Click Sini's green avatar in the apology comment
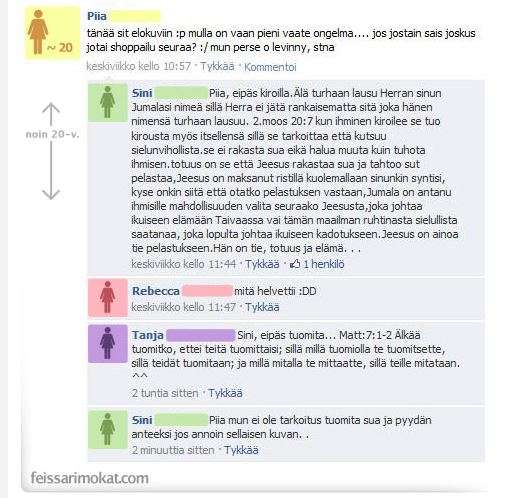Screen dimensions: 518x498 [x=108, y=430]
